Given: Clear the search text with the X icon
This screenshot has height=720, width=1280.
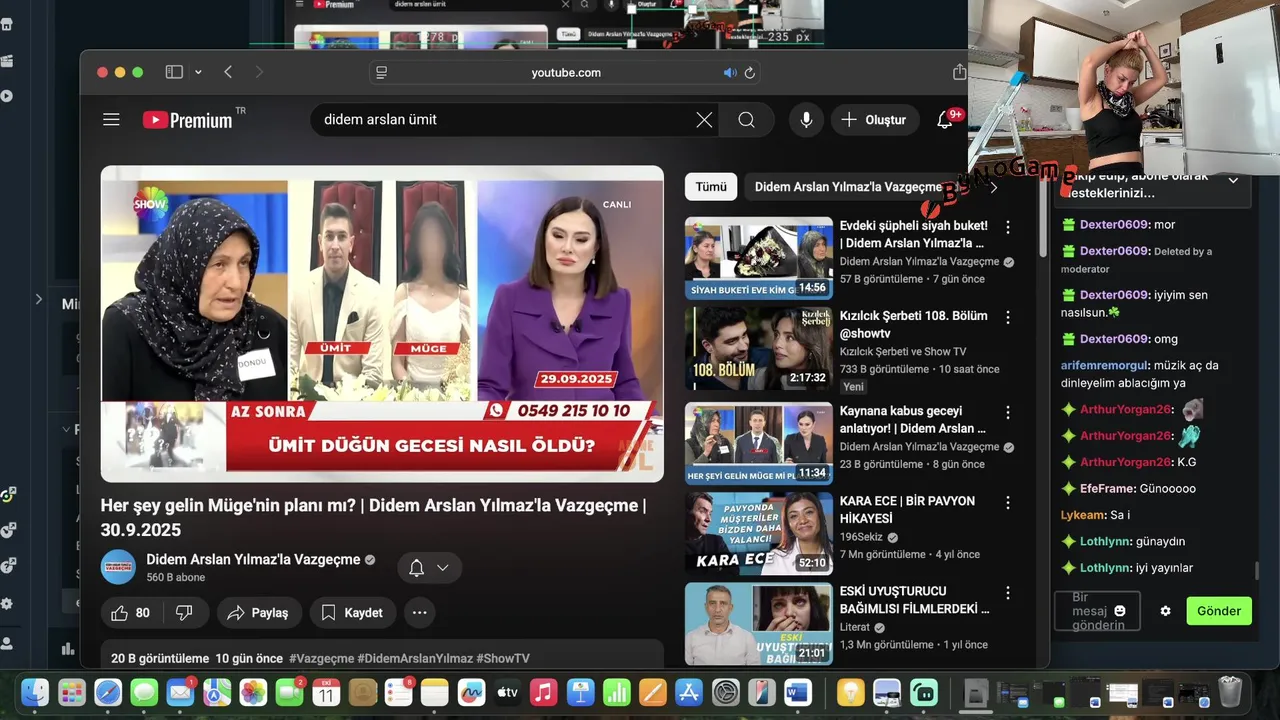Looking at the screenshot, I should [x=704, y=120].
